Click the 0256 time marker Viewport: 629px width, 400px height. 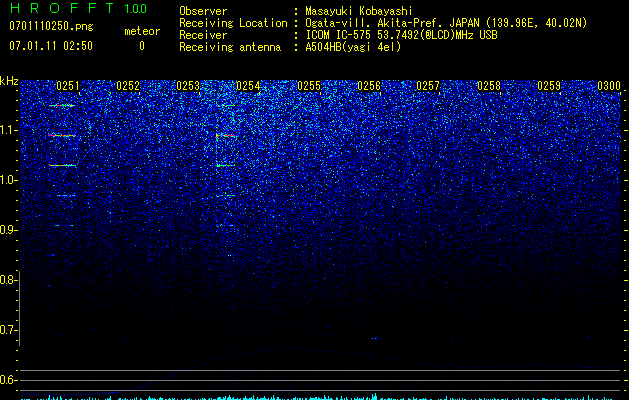[x=369, y=86]
